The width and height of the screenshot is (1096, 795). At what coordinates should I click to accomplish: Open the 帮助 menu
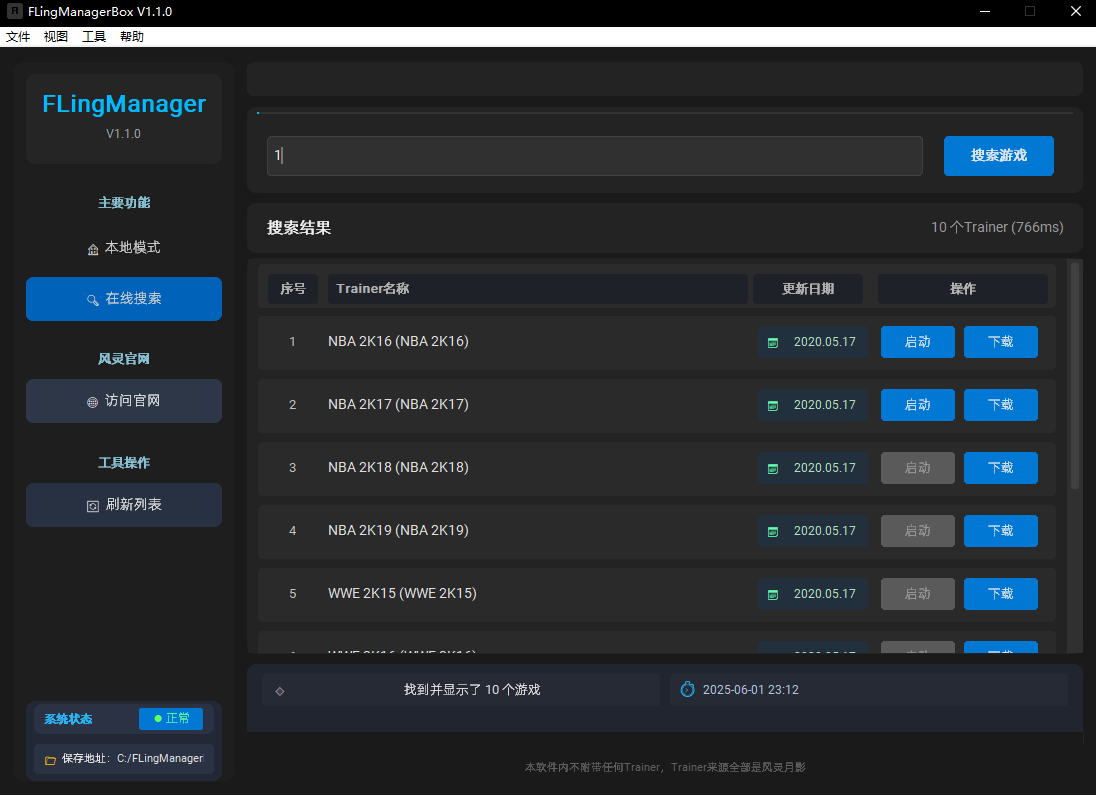pyautogui.click(x=131, y=36)
